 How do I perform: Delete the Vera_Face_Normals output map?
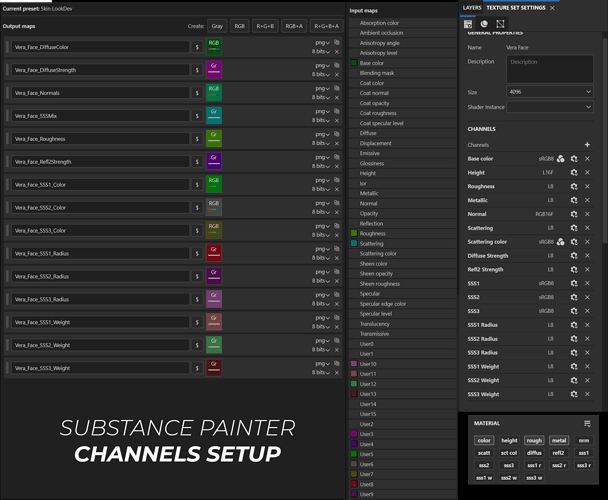click(337, 97)
